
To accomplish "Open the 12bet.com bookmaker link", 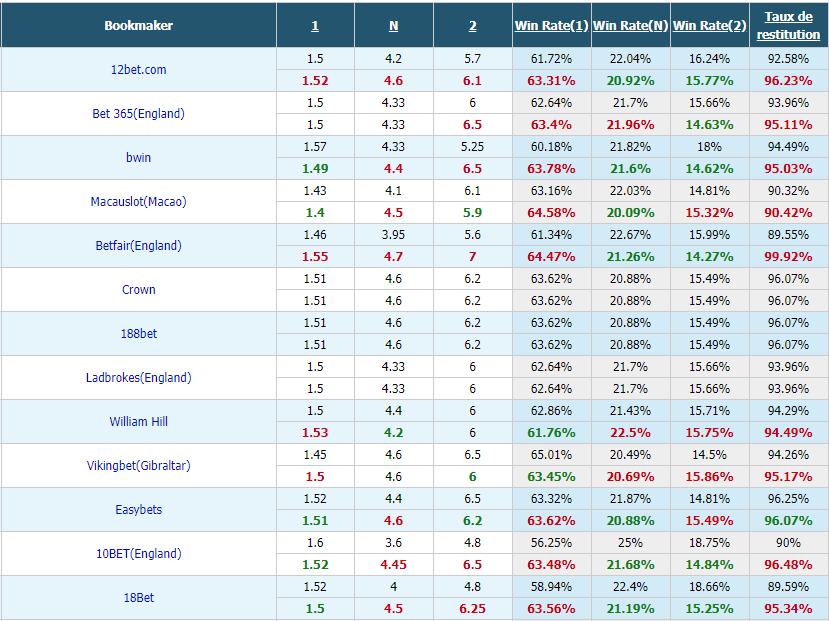I will tap(139, 70).
